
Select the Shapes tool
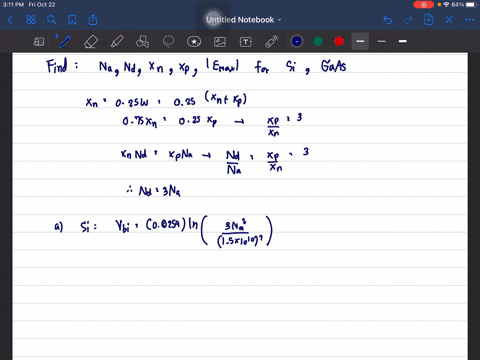tap(142, 42)
